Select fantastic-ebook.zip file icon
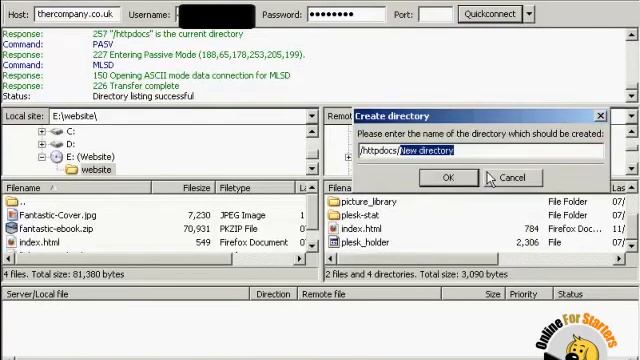640x360 pixels. [x=12, y=228]
